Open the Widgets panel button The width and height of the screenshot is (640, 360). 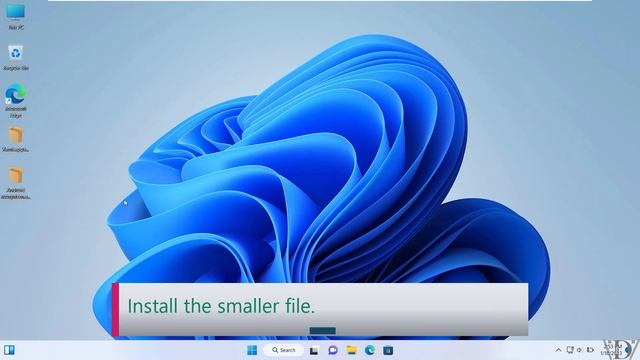9,350
